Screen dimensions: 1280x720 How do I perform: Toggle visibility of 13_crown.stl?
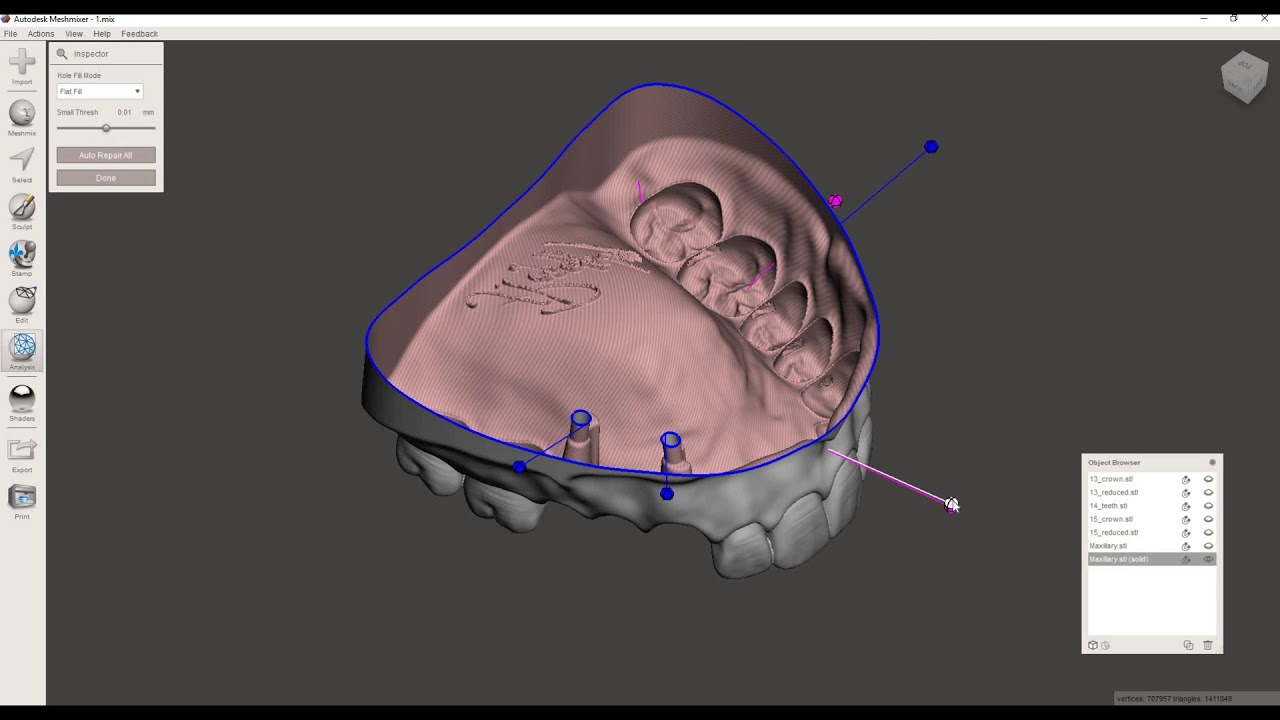1208,479
